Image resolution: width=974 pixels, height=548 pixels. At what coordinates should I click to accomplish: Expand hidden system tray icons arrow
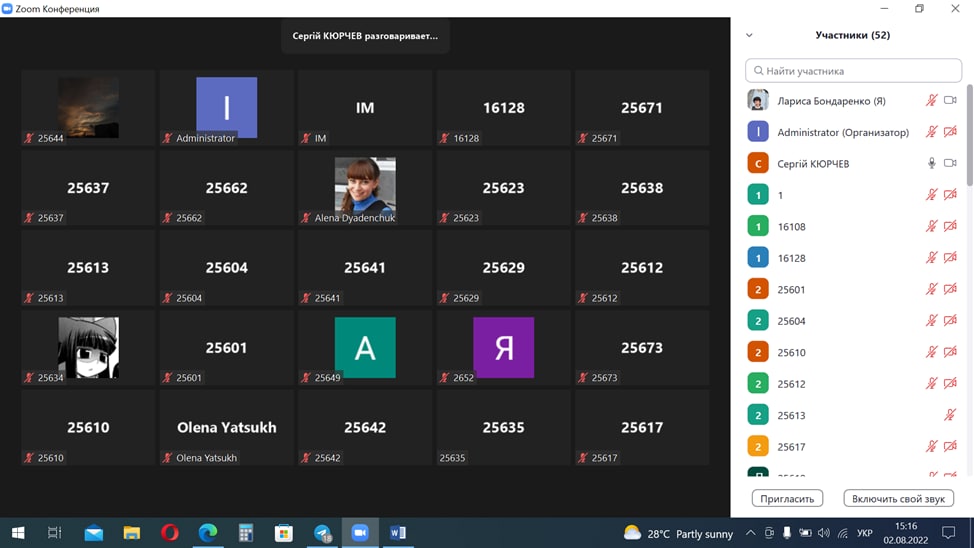tap(750, 533)
